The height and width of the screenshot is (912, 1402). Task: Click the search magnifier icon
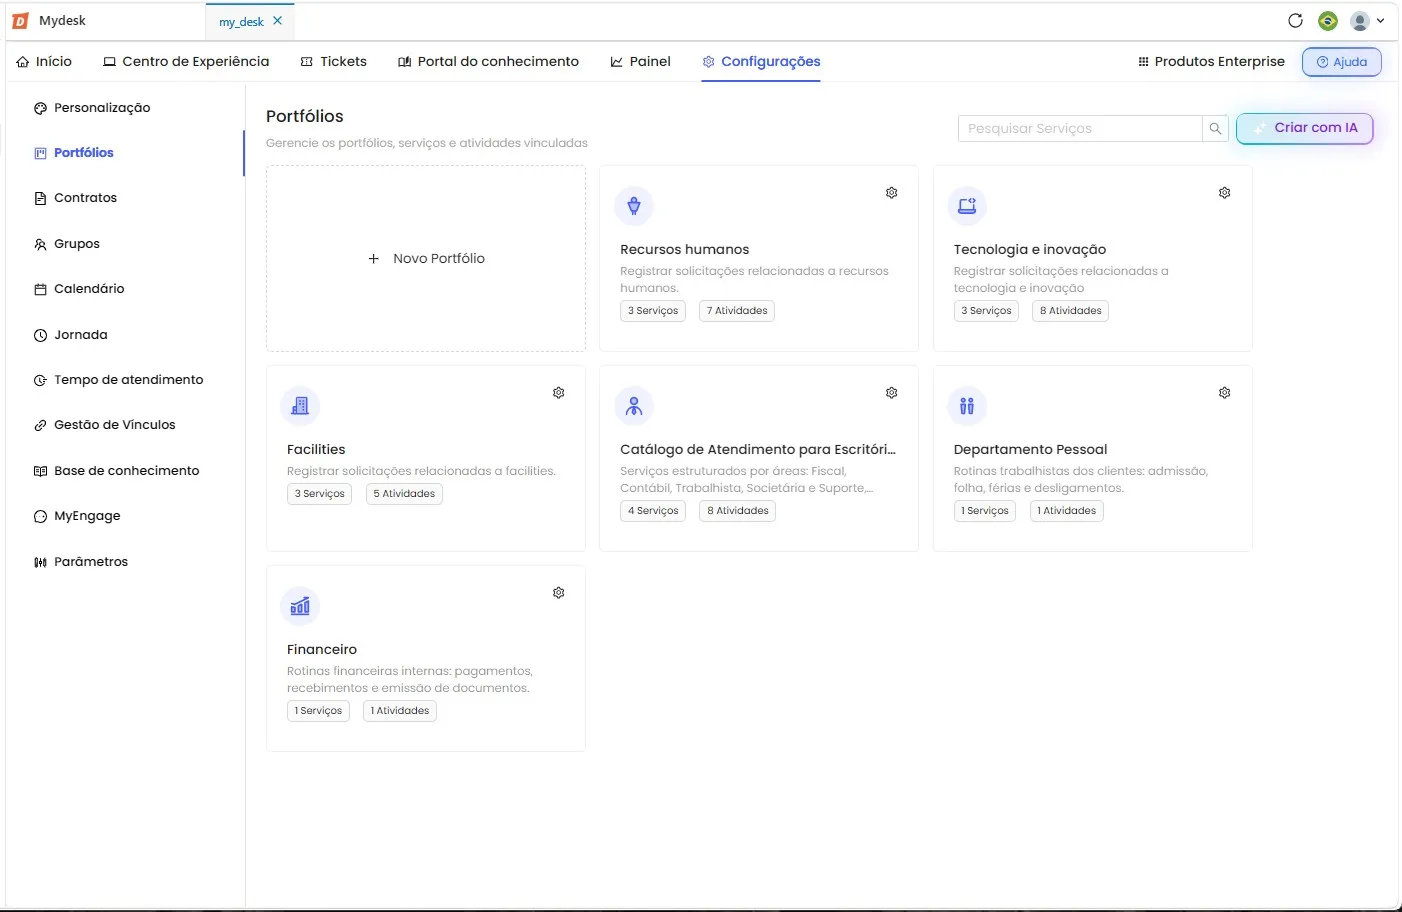(1215, 129)
